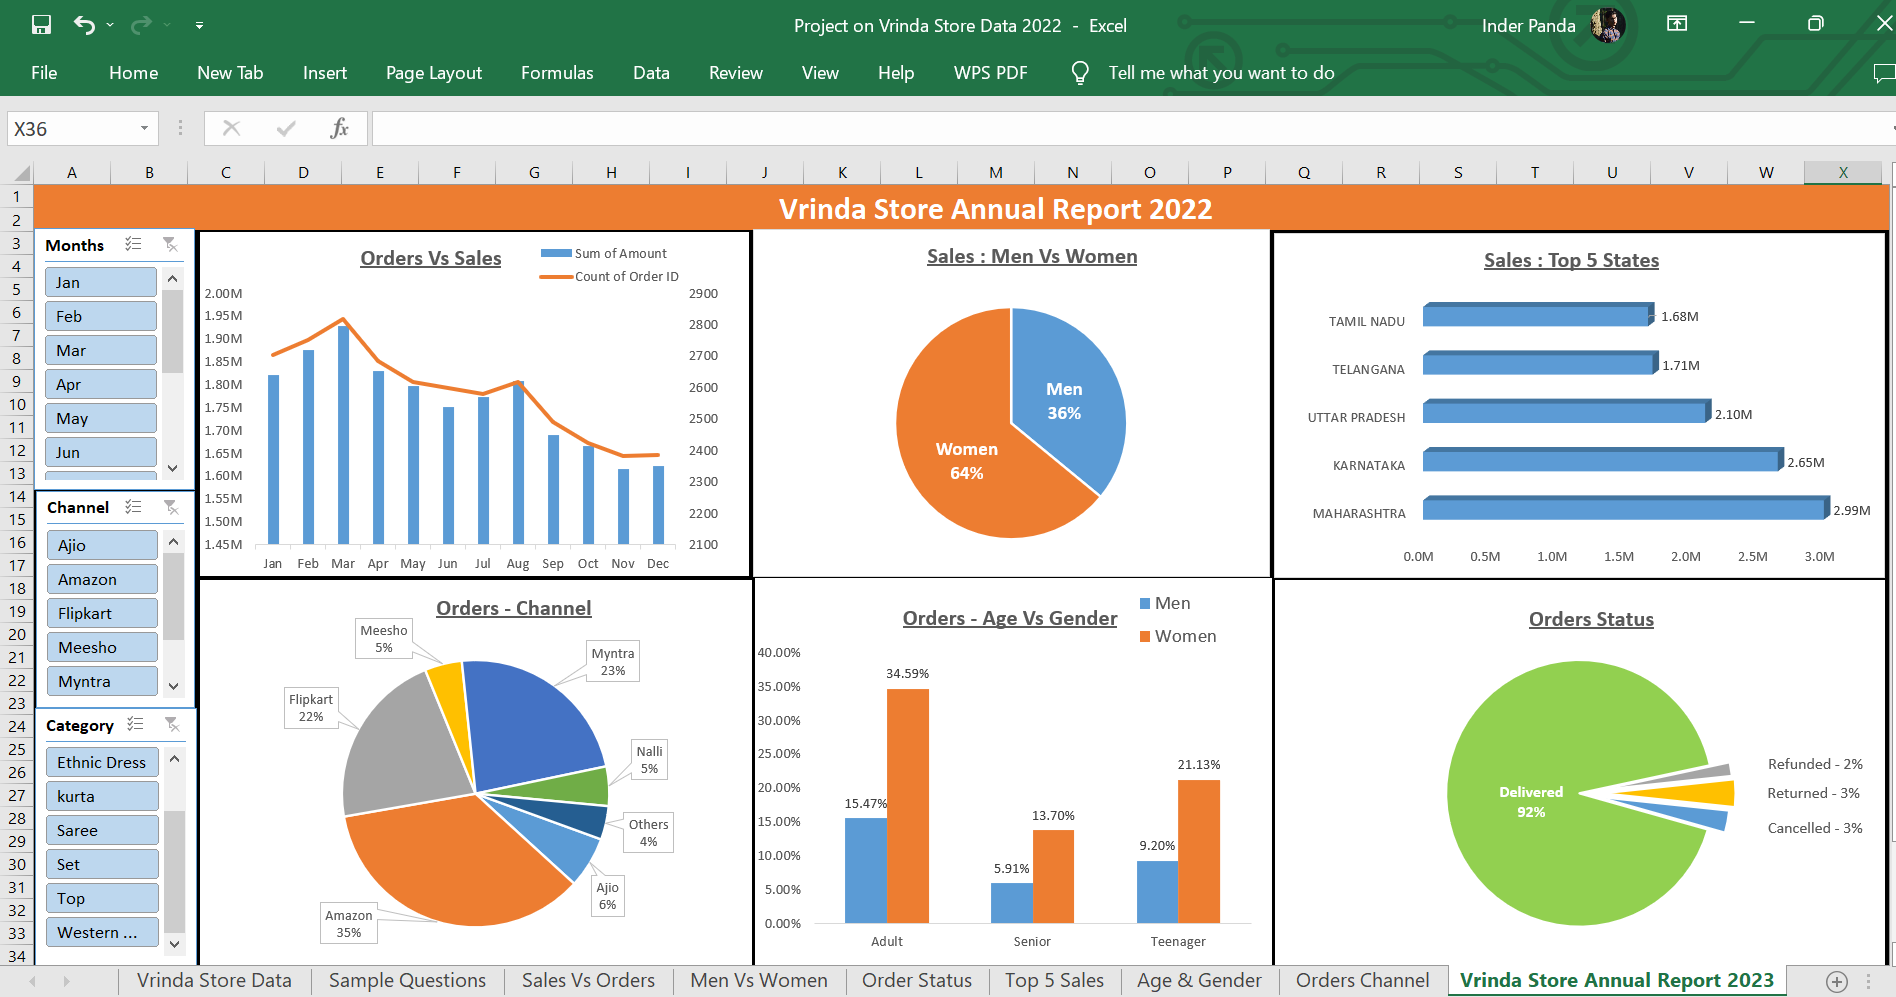Add a new worksheet with the plus button
The height and width of the screenshot is (997, 1896).
click(1838, 980)
